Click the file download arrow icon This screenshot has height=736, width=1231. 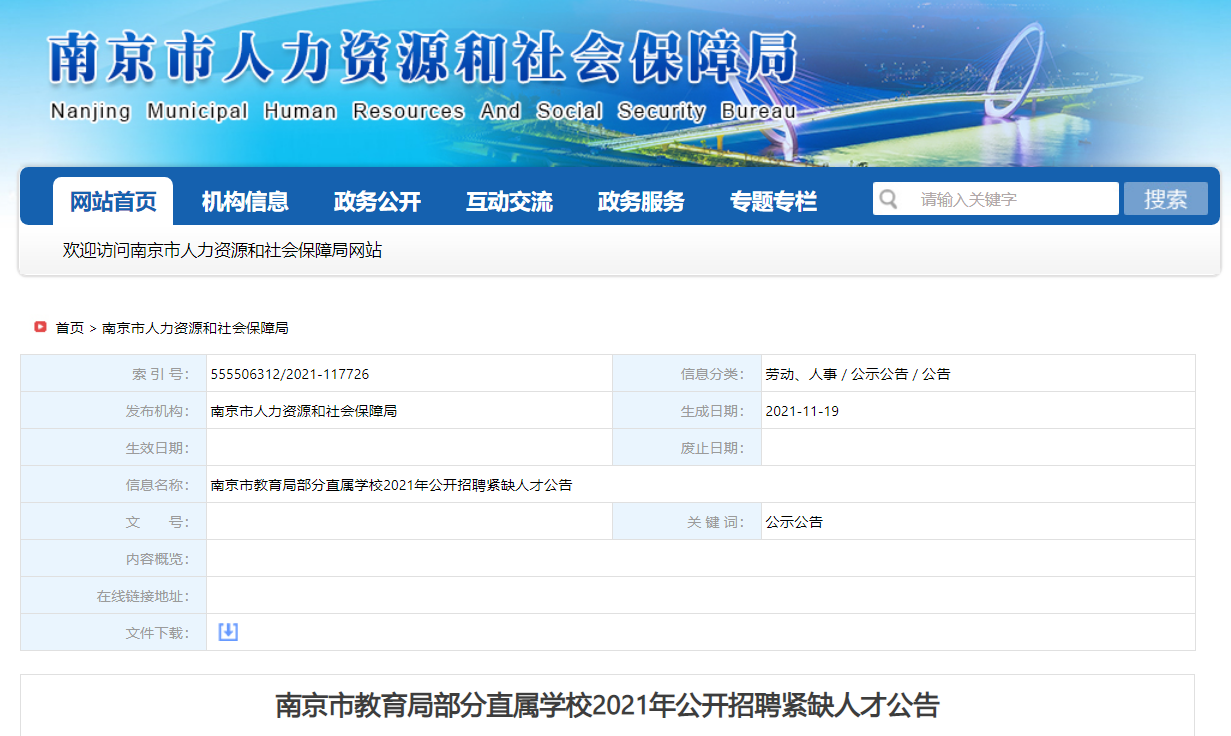tap(228, 632)
